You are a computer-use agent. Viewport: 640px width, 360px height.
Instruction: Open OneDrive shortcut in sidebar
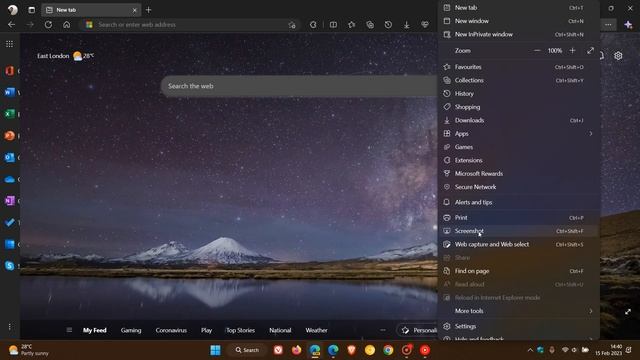click(x=9, y=179)
